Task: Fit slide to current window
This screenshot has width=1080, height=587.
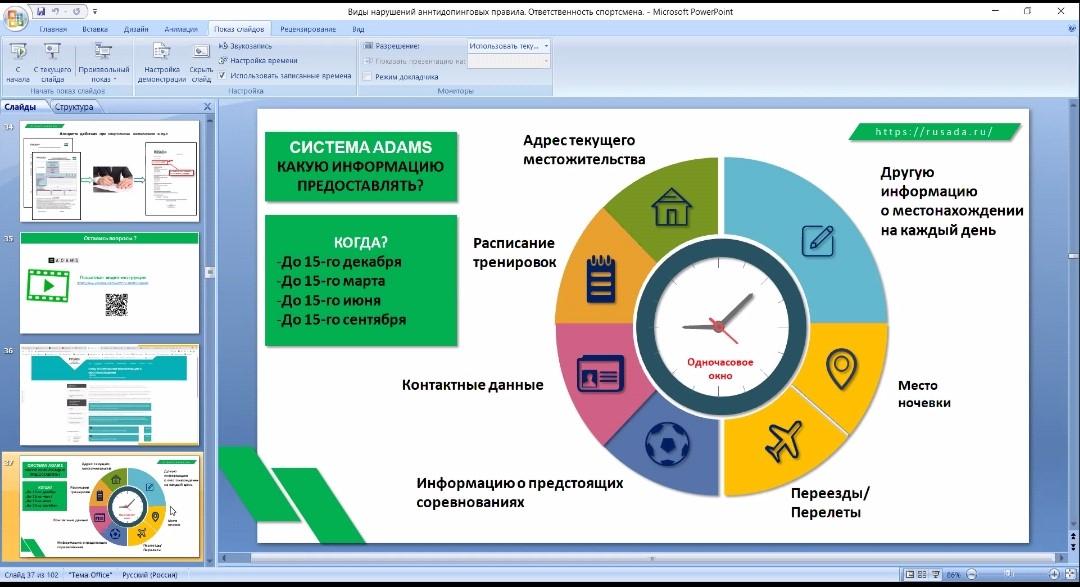Action: [1070, 575]
